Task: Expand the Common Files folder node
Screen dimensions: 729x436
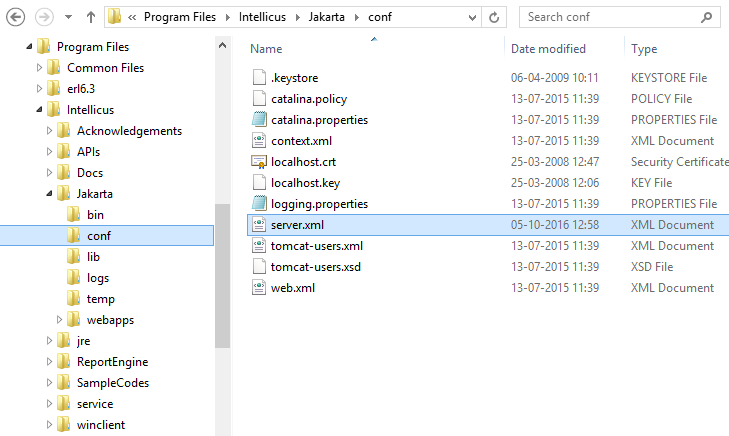Action: point(39,68)
